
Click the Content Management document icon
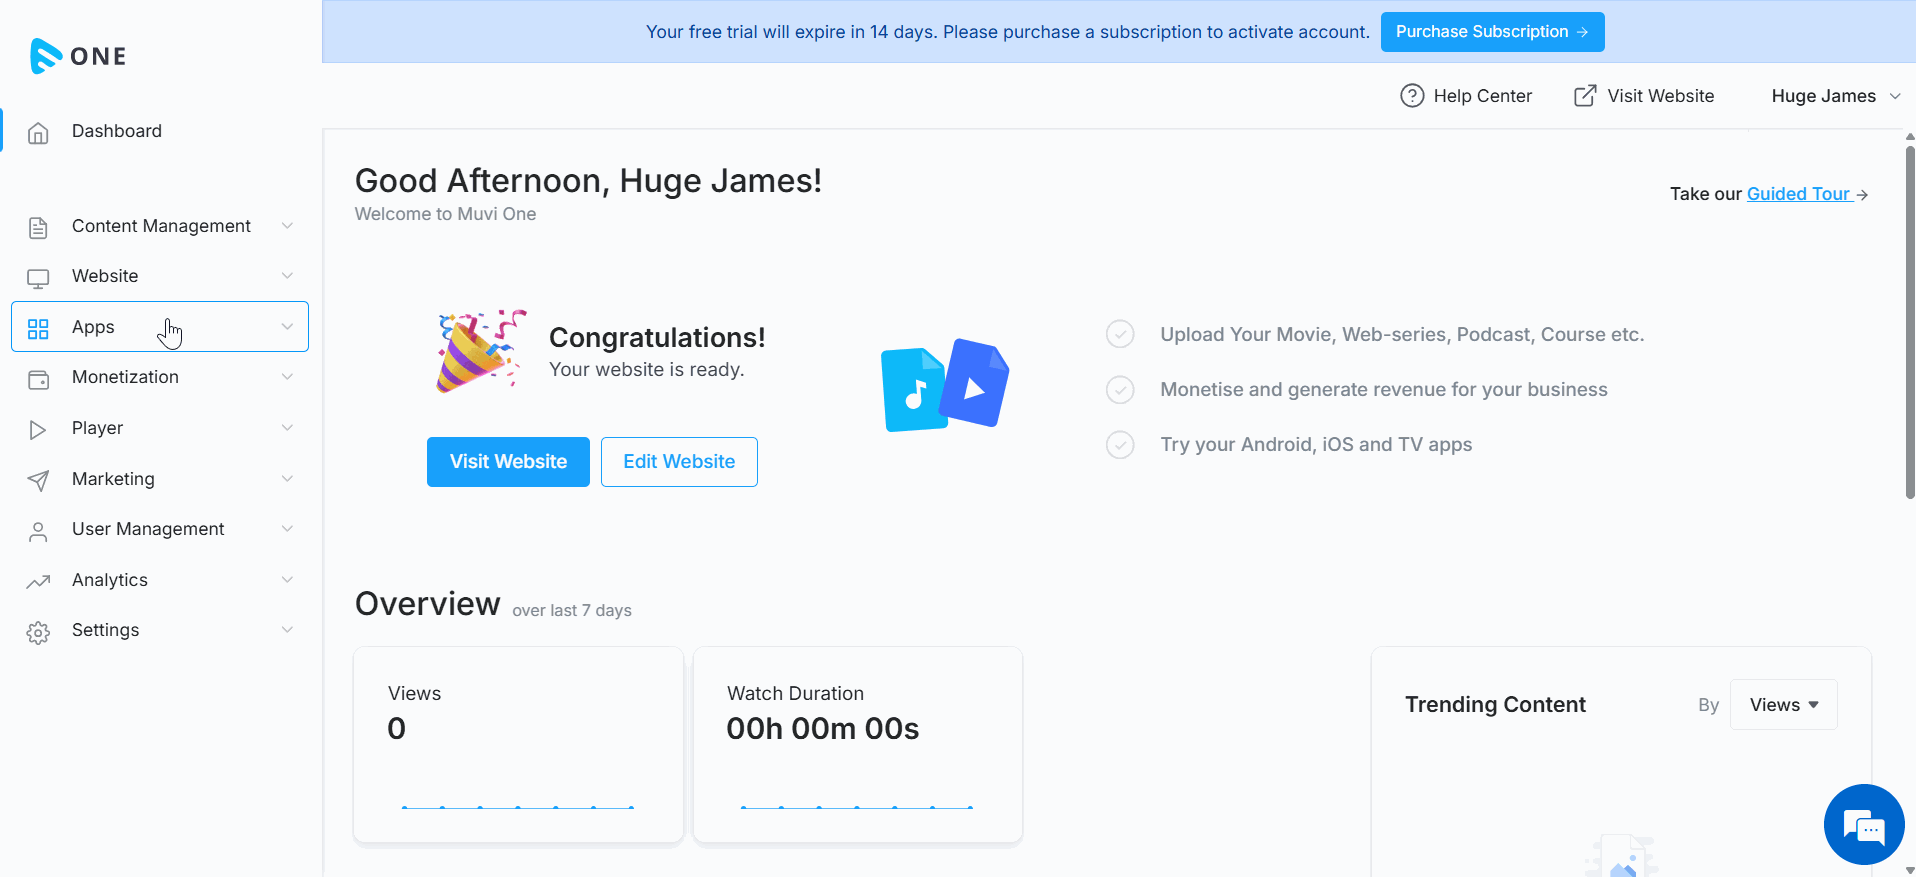tap(38, 227)
